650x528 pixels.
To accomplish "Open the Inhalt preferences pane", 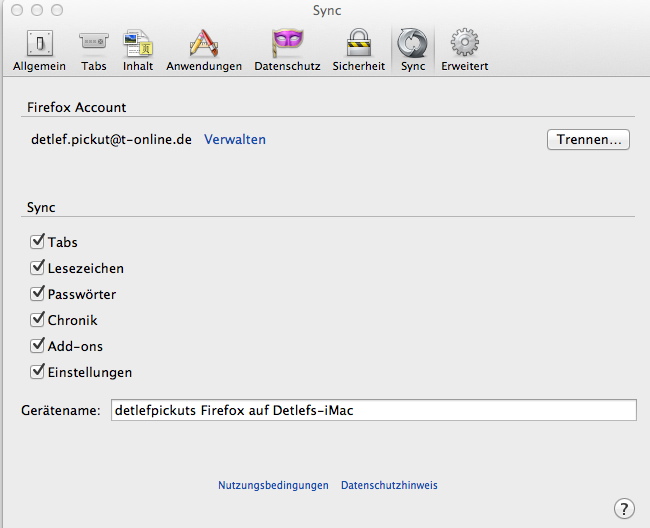I will click(138, 50).
